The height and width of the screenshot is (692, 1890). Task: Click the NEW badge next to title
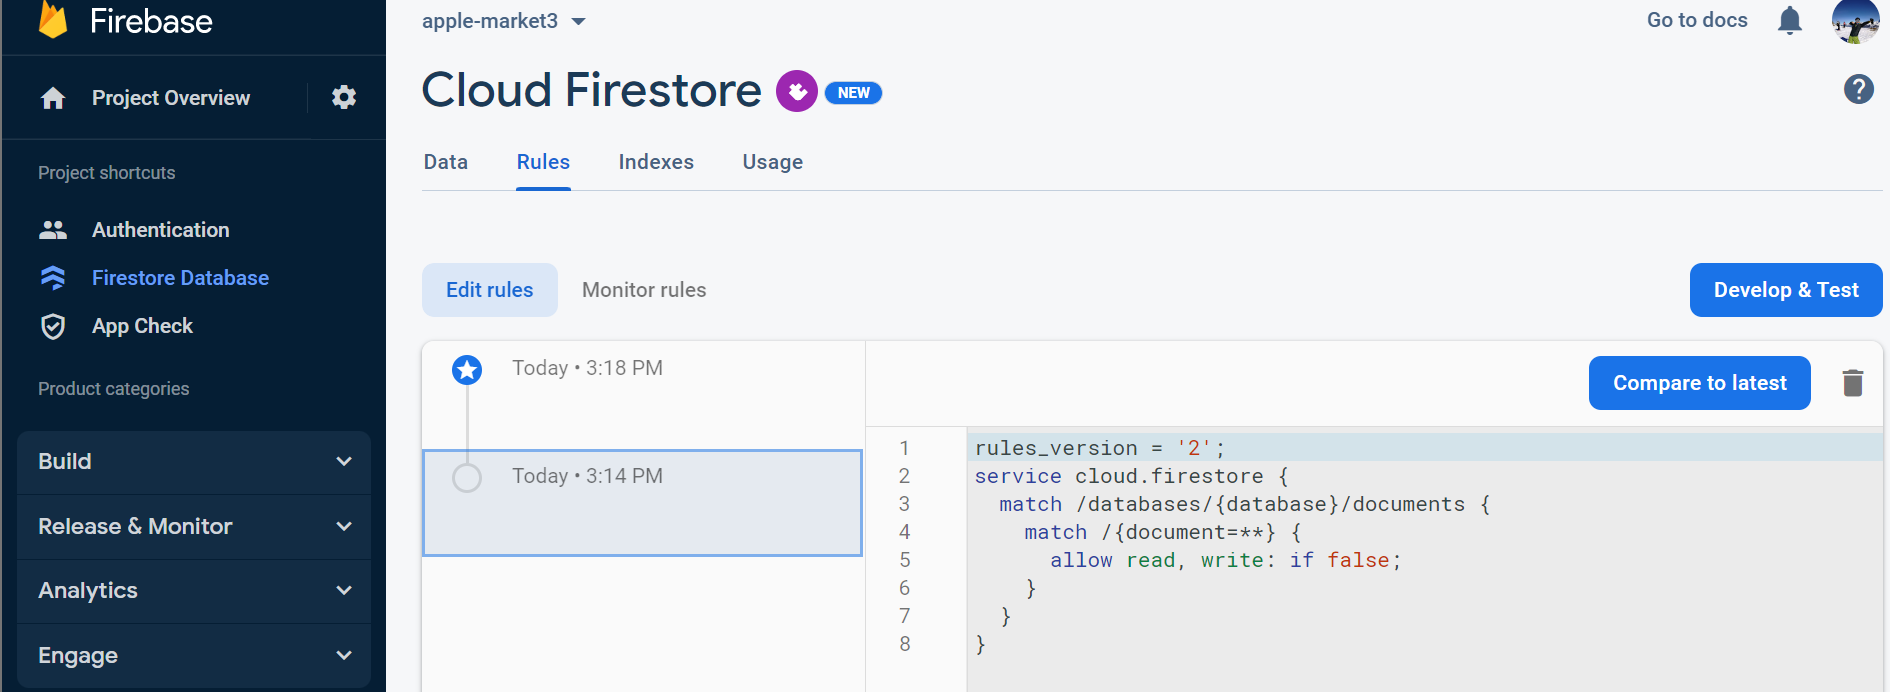click(853, 93)
